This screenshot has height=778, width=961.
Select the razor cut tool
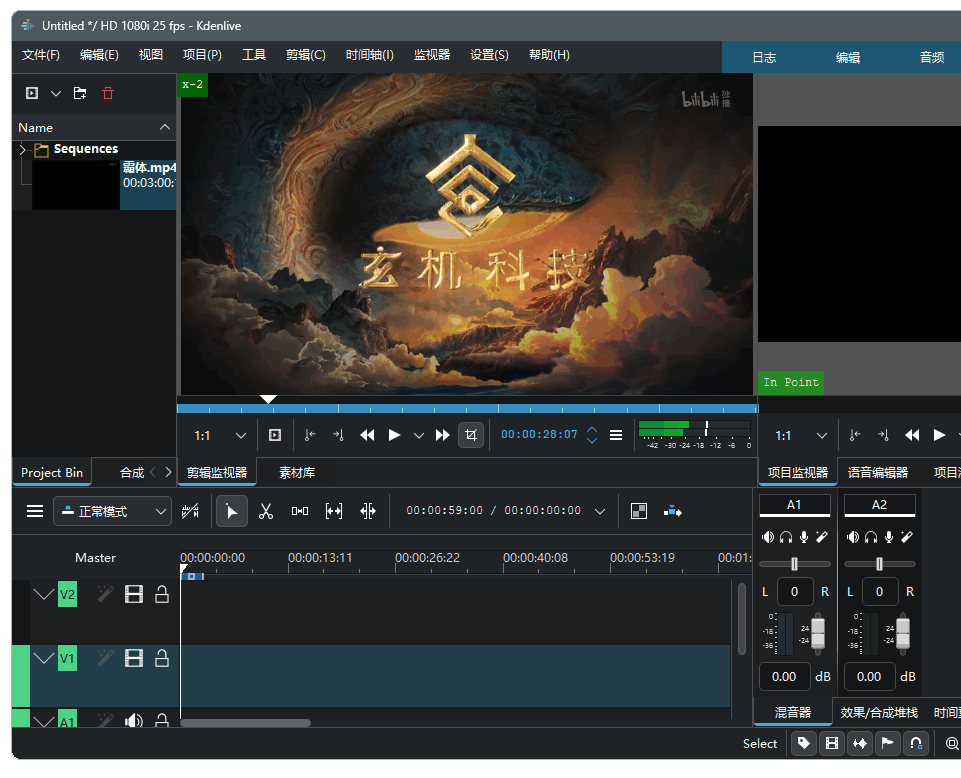(x=266, y=511)
